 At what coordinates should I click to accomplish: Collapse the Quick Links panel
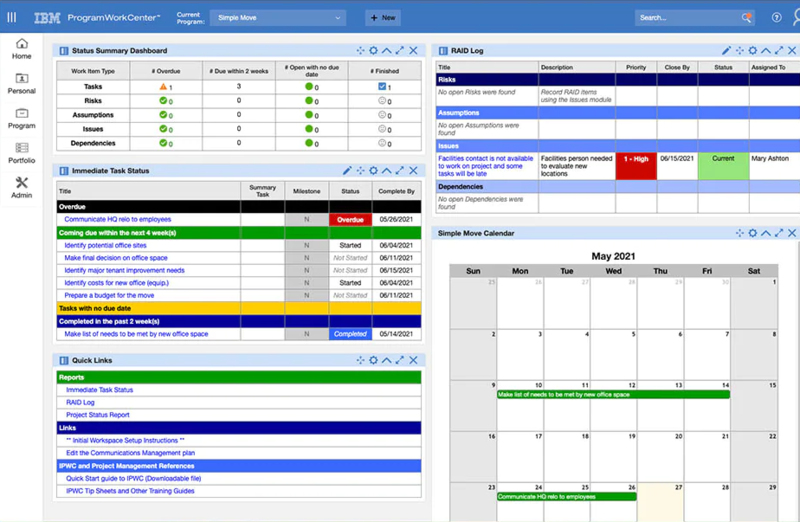click(x=386, y=360)
